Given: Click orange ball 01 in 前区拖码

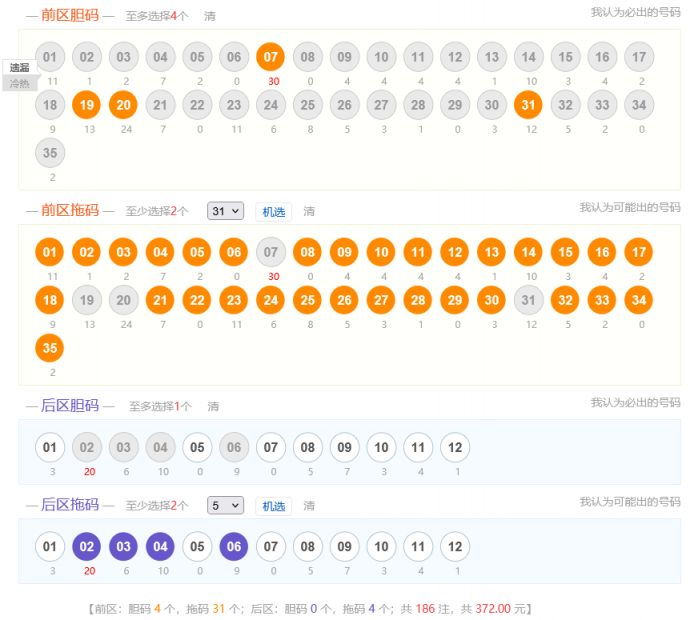Looking at the screenshot, I should [50, 252].
